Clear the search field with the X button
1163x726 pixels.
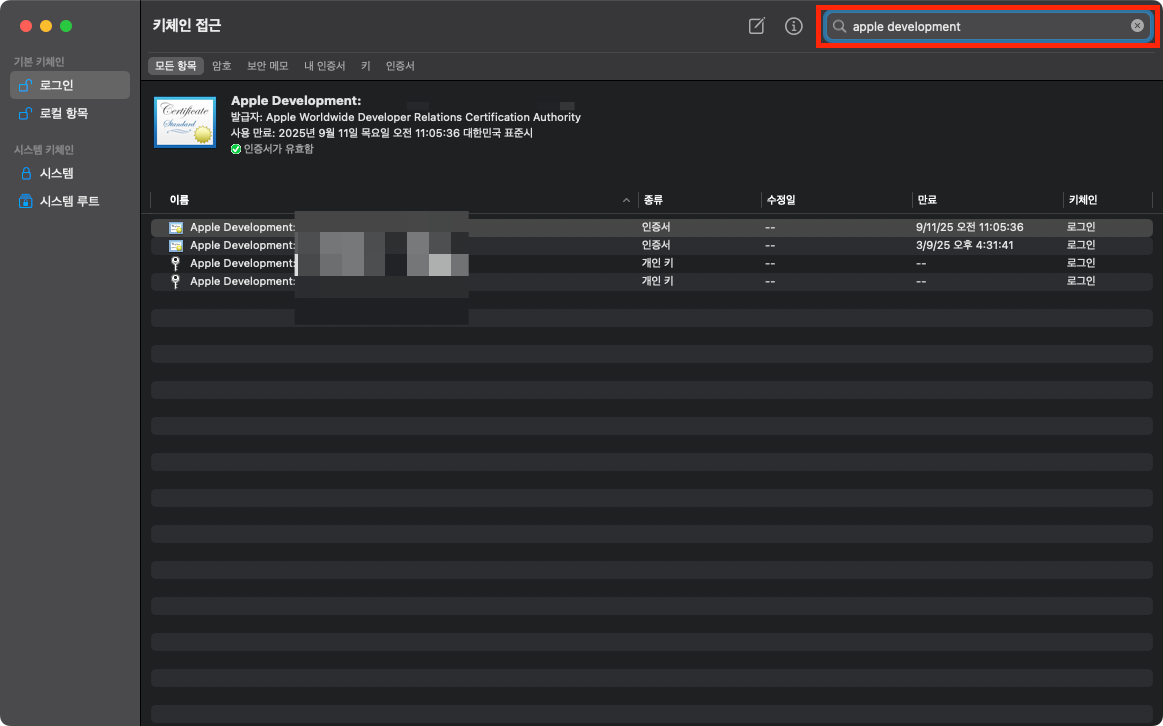[x=1137, y=26]
